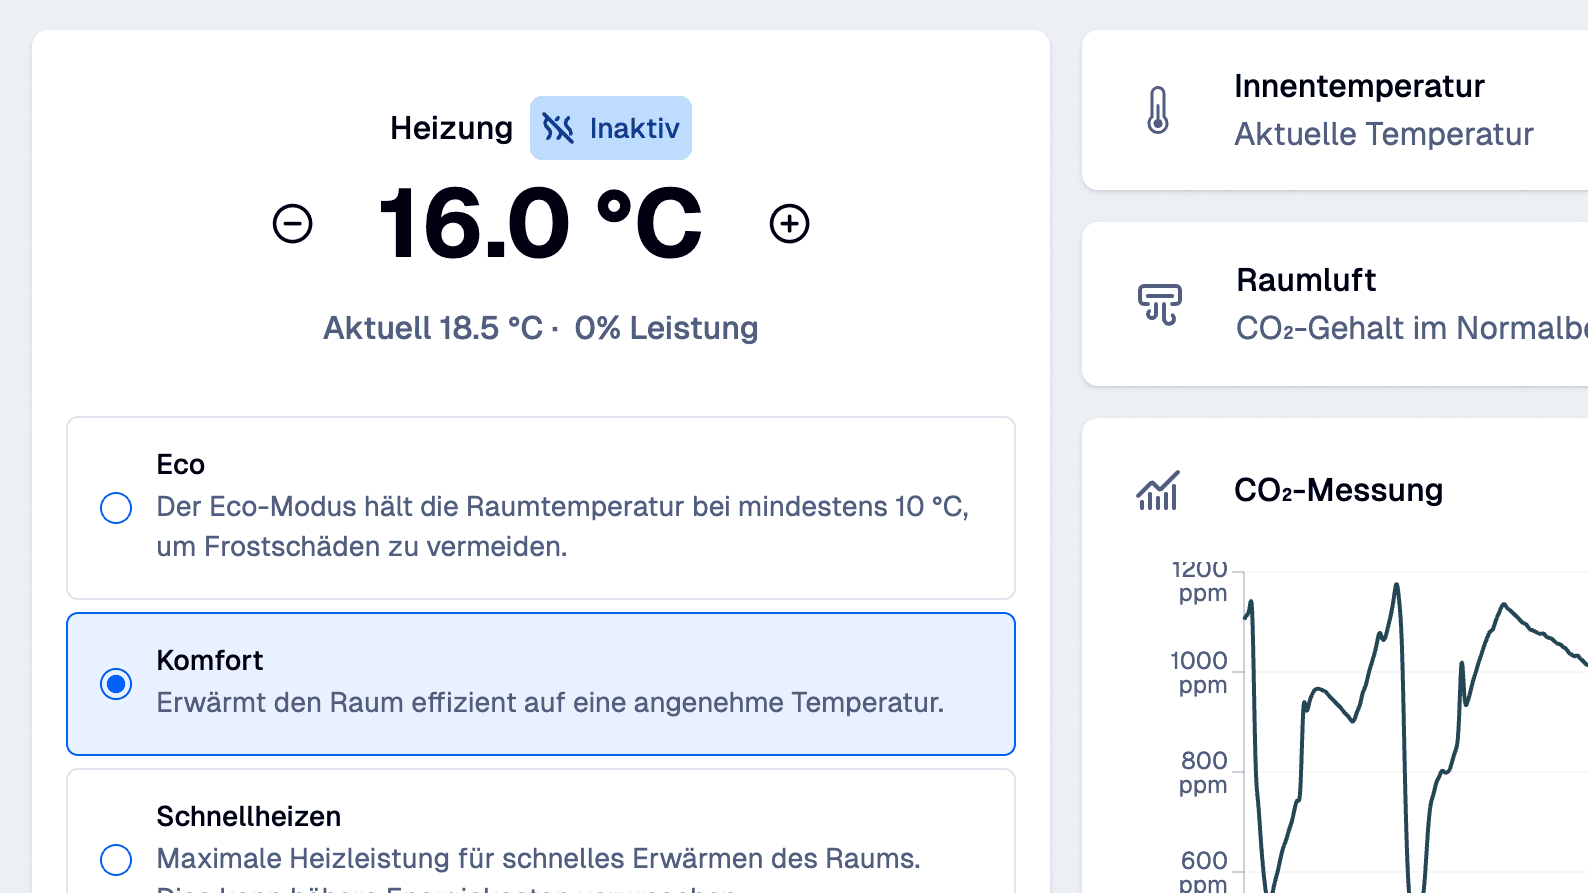
Task: Select the Eco heating mode radio button
Action: click(x=116, y=508)
